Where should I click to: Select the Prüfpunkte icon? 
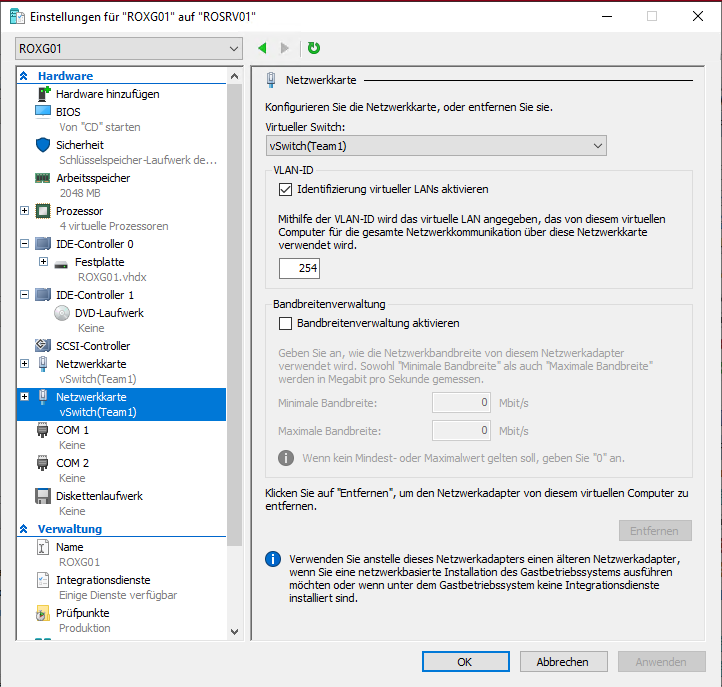pyautogui.click(x=43, y=613)
